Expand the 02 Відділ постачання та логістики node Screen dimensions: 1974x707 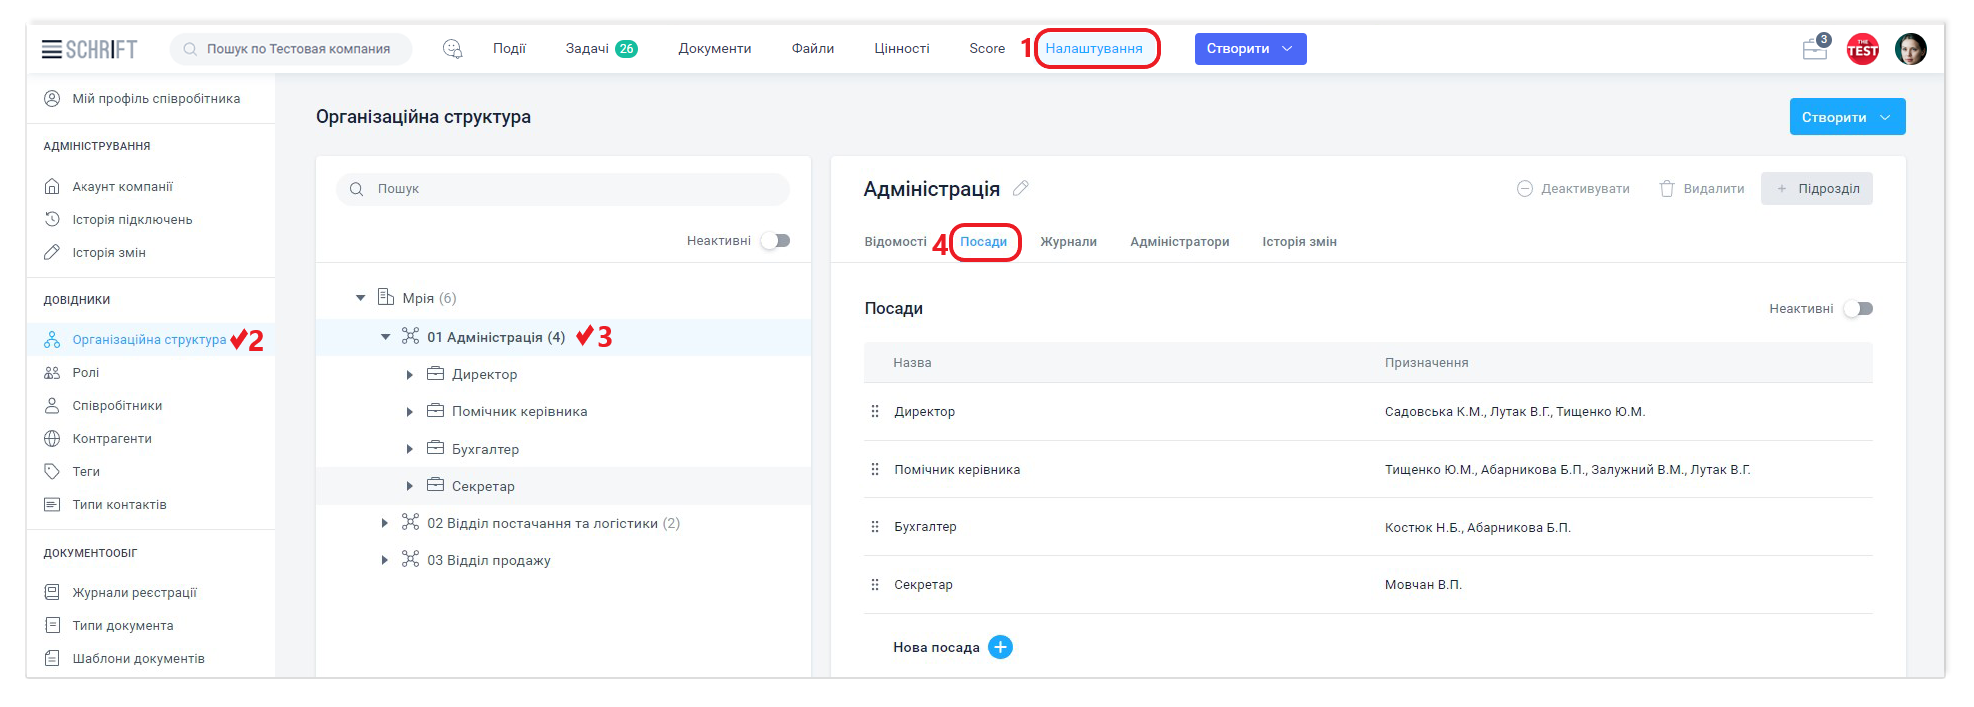pos(385,523)
